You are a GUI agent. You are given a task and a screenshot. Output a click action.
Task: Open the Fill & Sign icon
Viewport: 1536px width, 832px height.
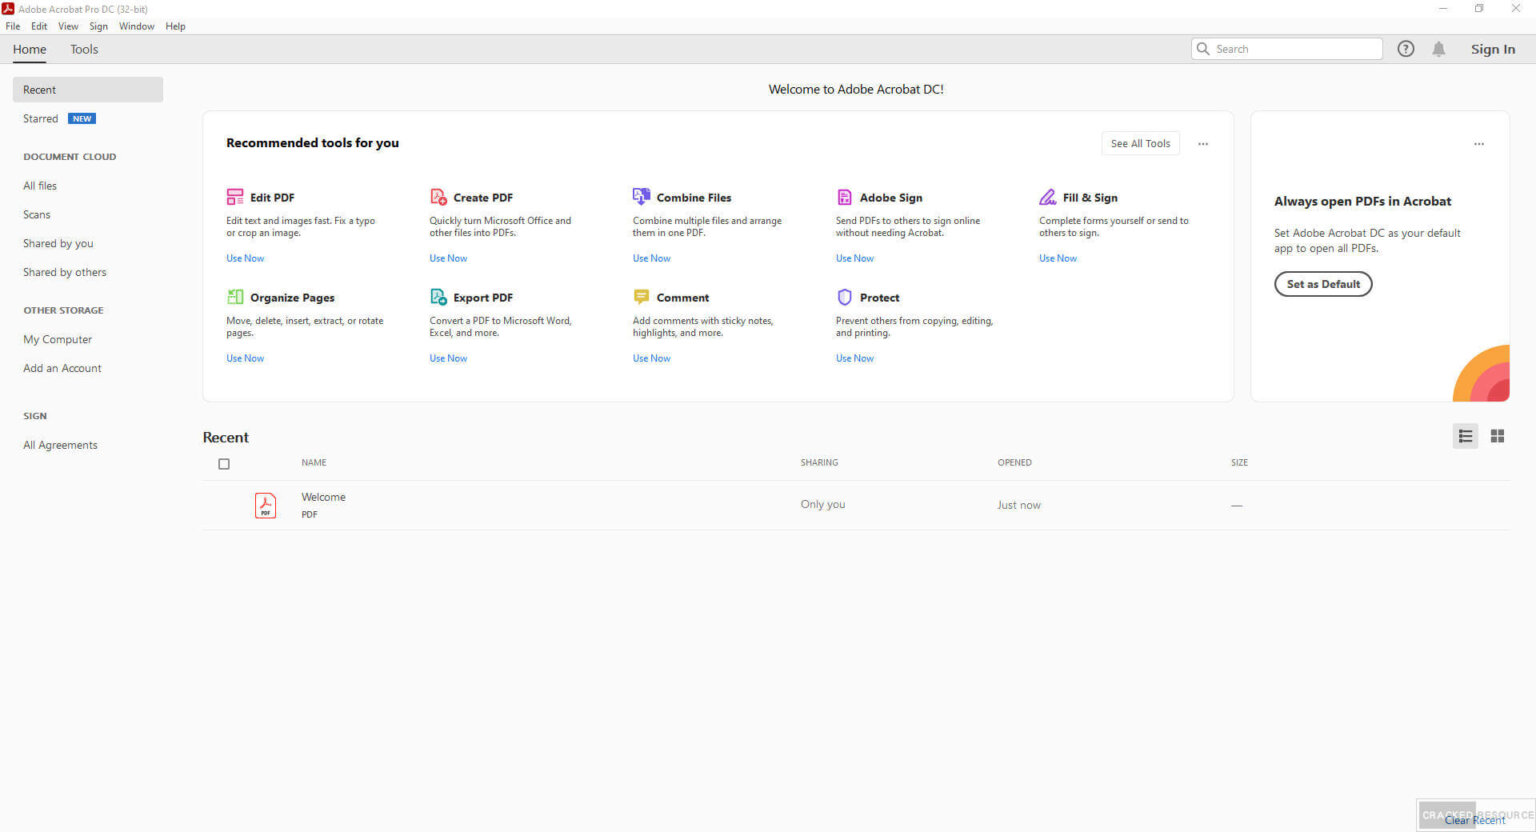pos(1047,197)
